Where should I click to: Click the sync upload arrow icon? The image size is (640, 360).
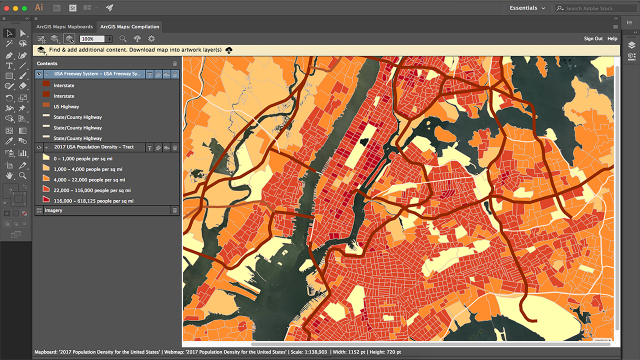(x=137, y=39)
